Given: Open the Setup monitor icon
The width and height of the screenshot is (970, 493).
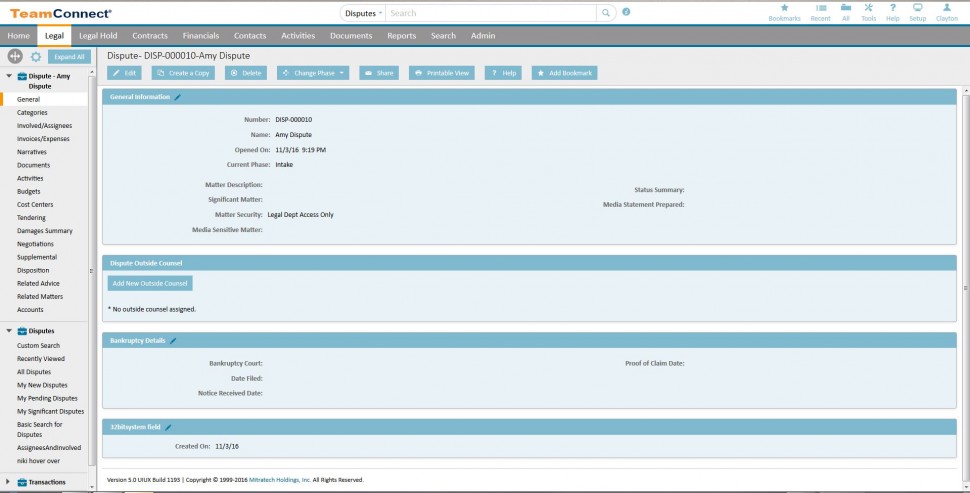Looking at the screenshot, I should pos(917,8).
